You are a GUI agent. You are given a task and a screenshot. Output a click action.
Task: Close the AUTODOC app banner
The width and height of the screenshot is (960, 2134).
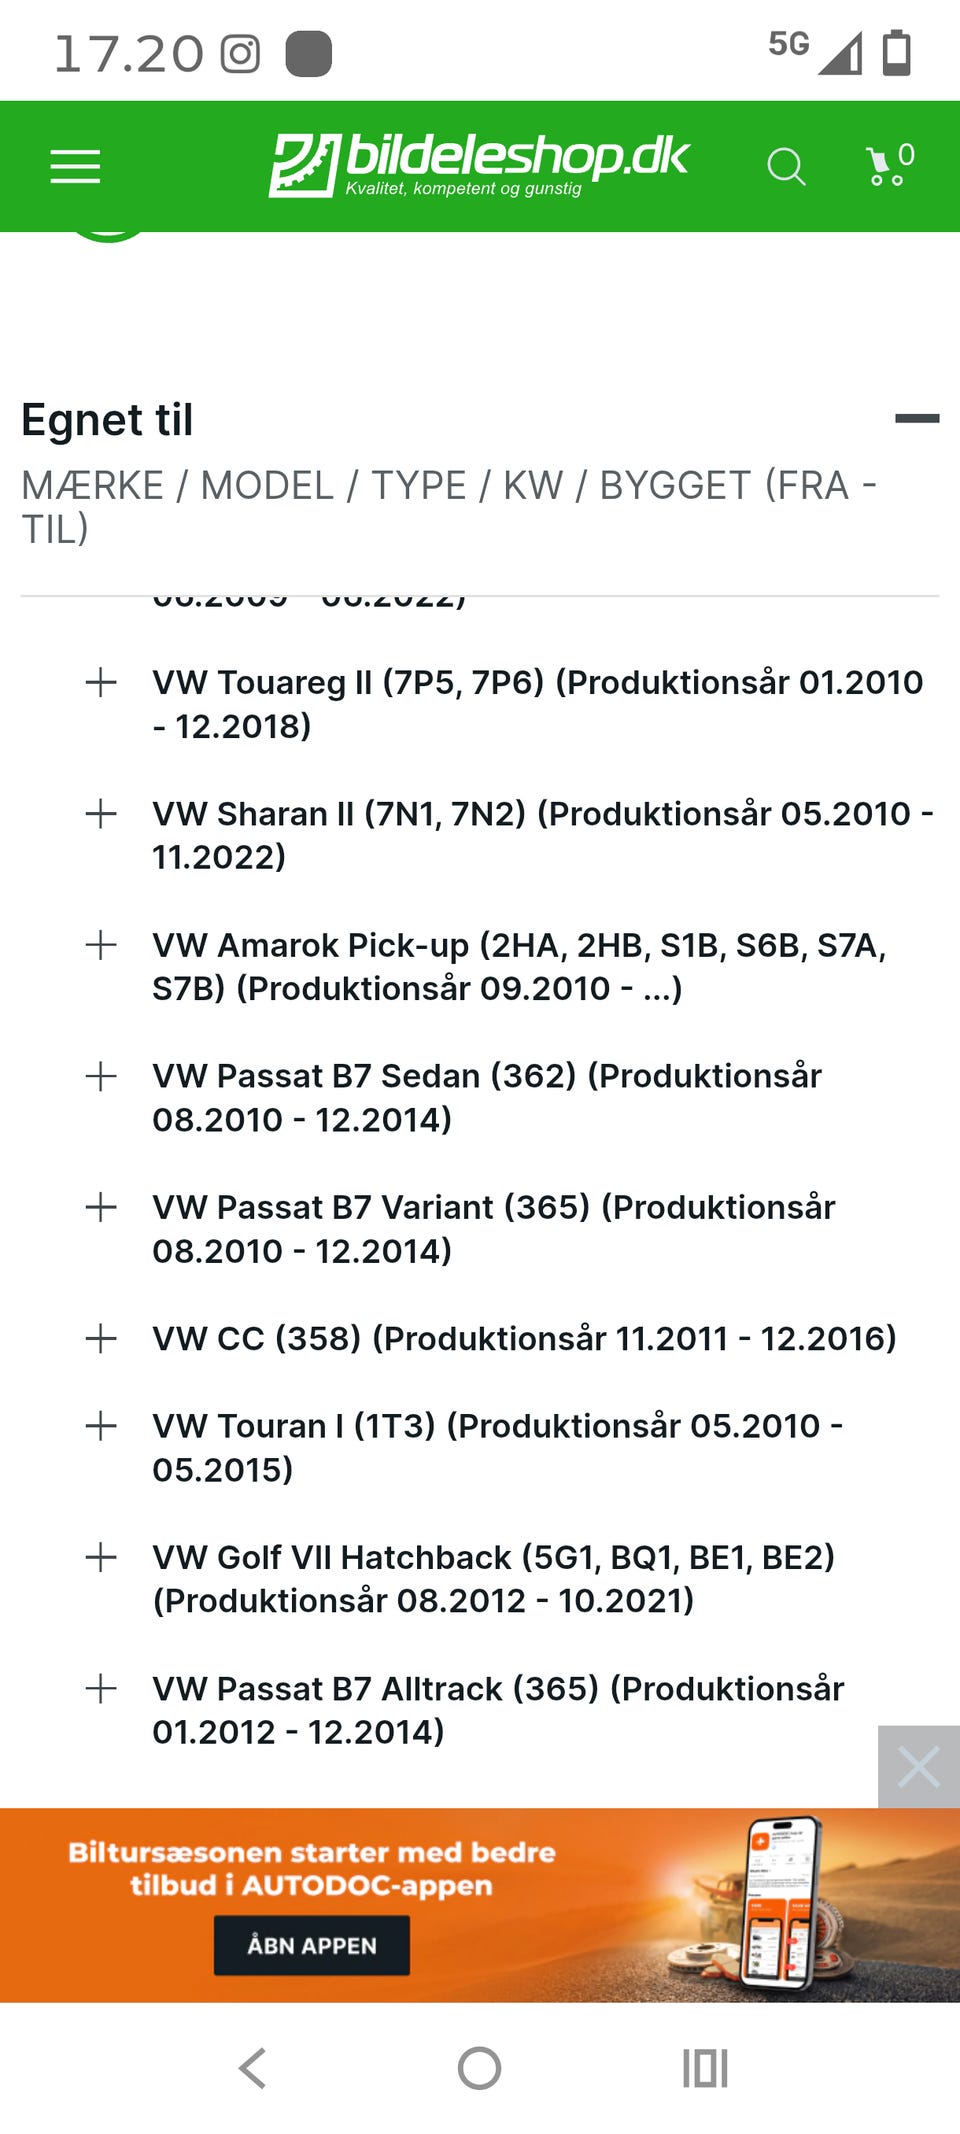tap(919, 1767)
